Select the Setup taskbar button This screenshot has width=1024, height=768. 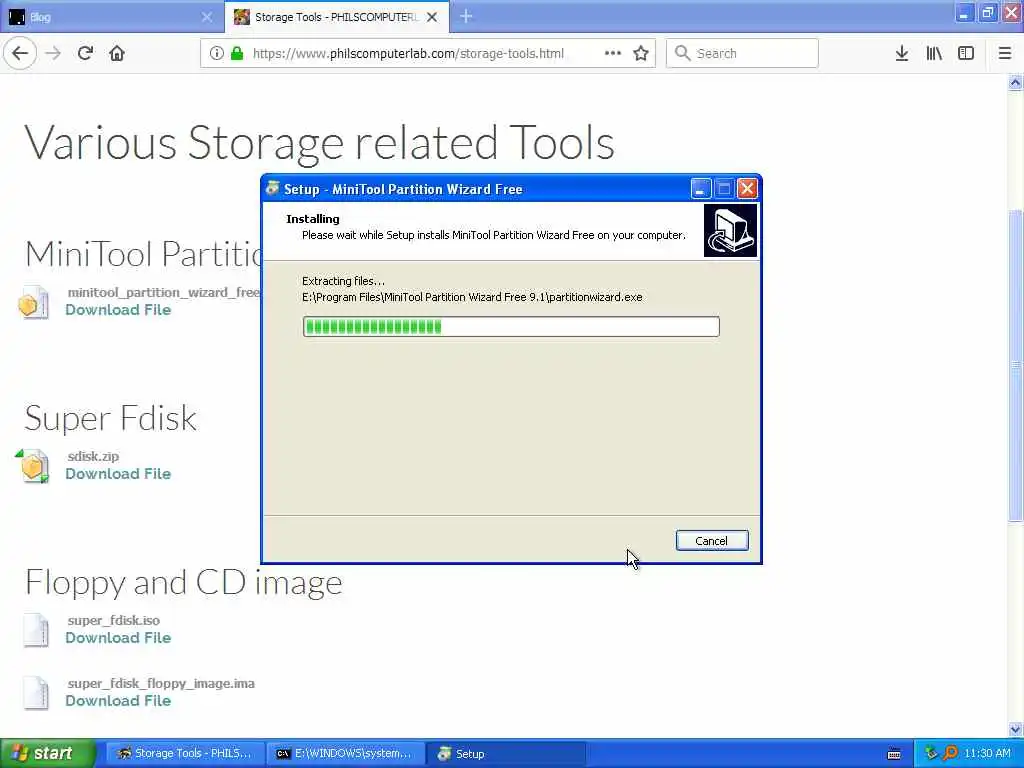click(x=506, y=753)
